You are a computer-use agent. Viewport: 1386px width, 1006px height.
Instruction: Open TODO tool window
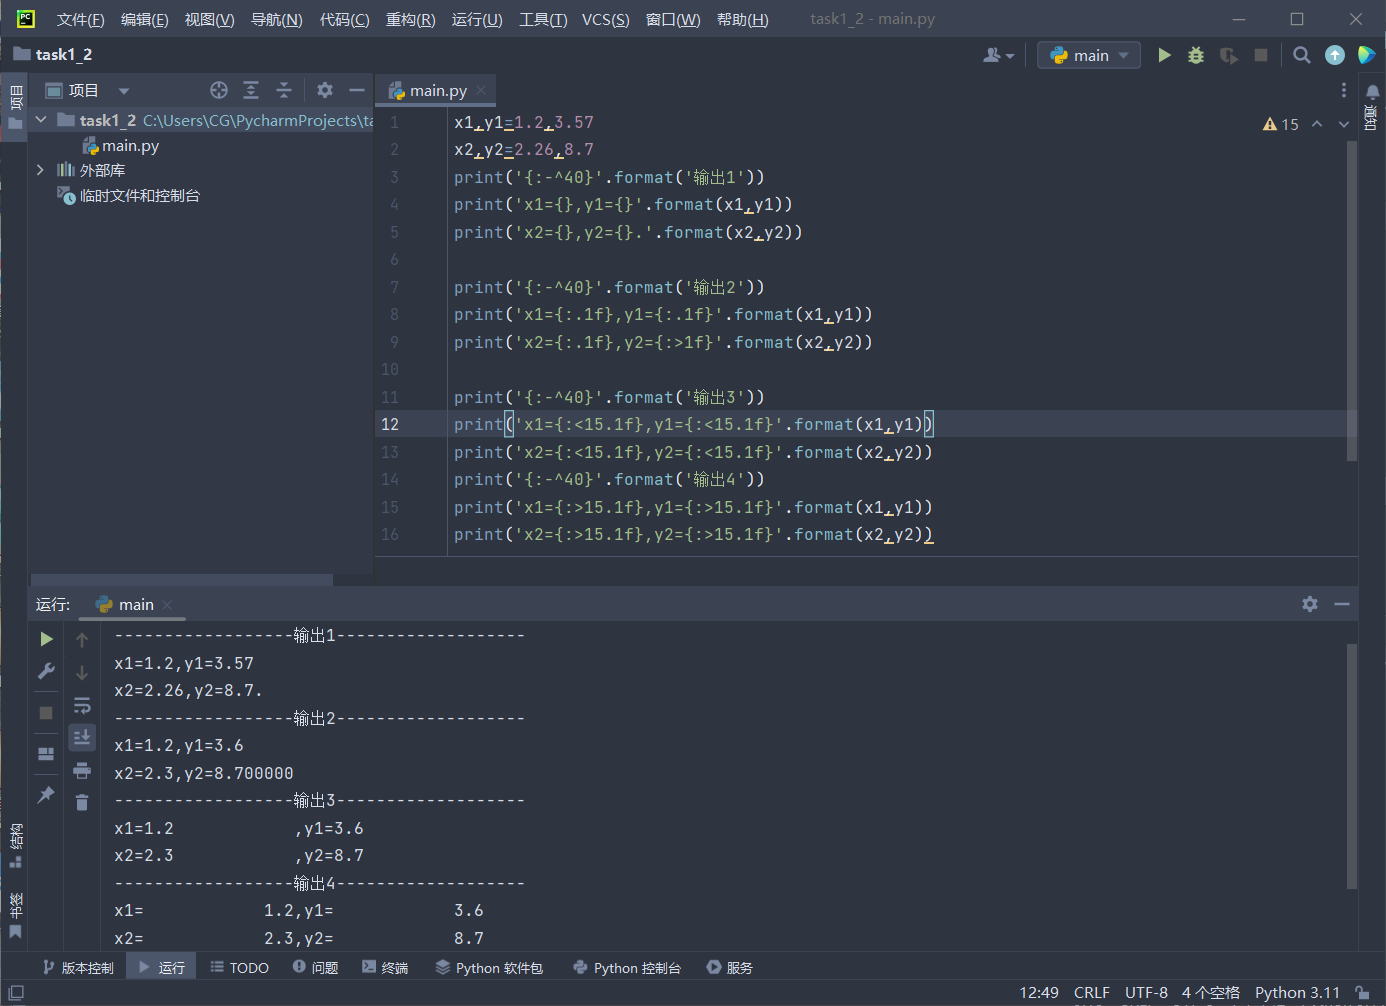240,967
